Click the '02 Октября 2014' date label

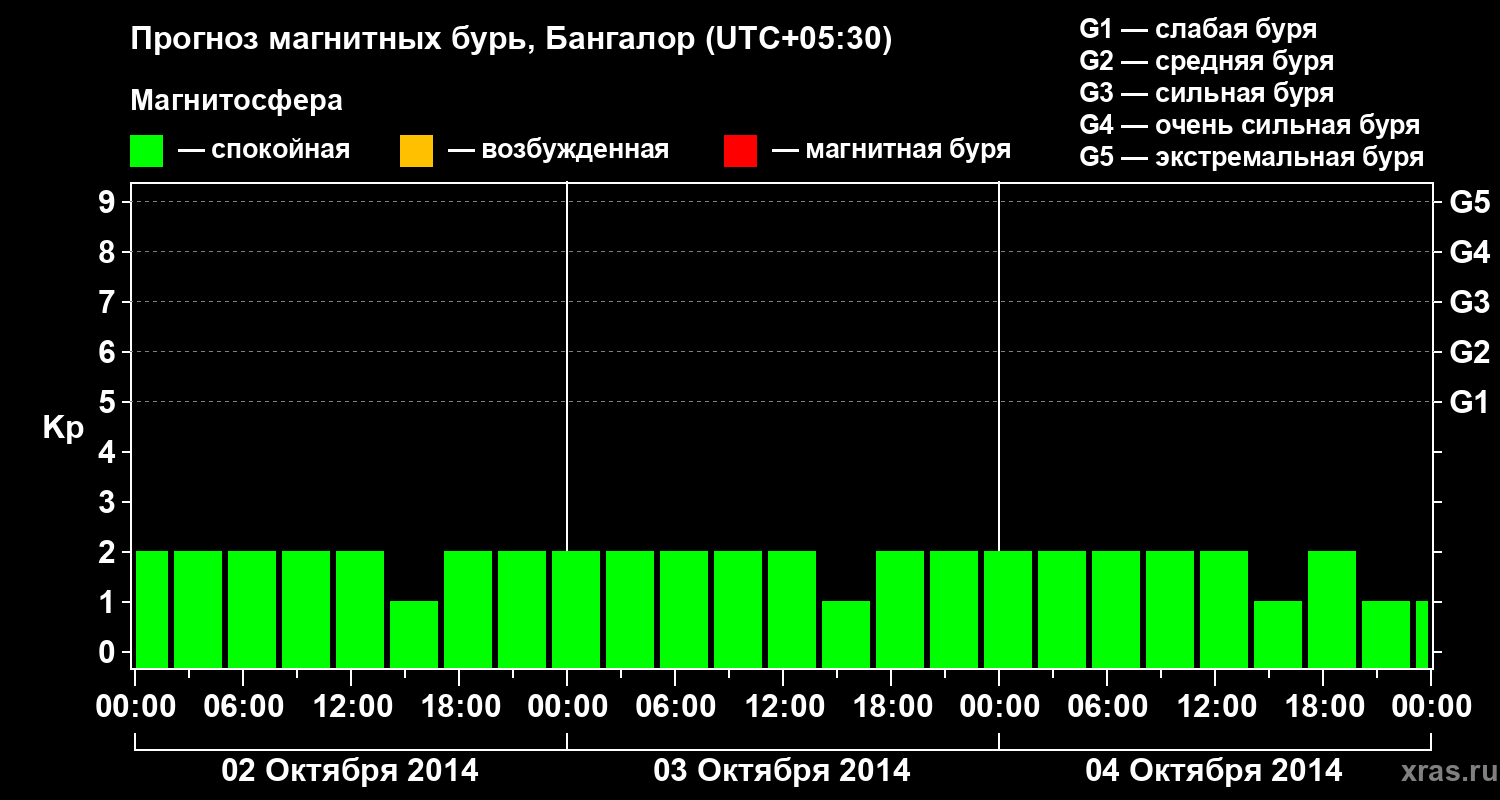350,770
